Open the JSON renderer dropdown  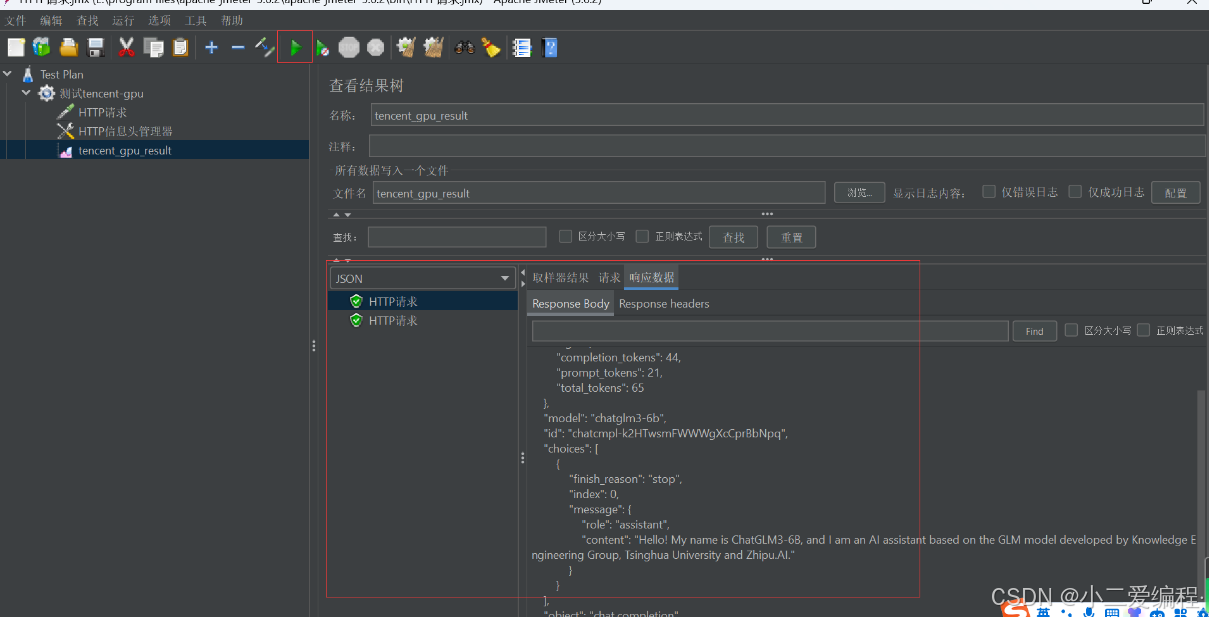tap(422, 278)
